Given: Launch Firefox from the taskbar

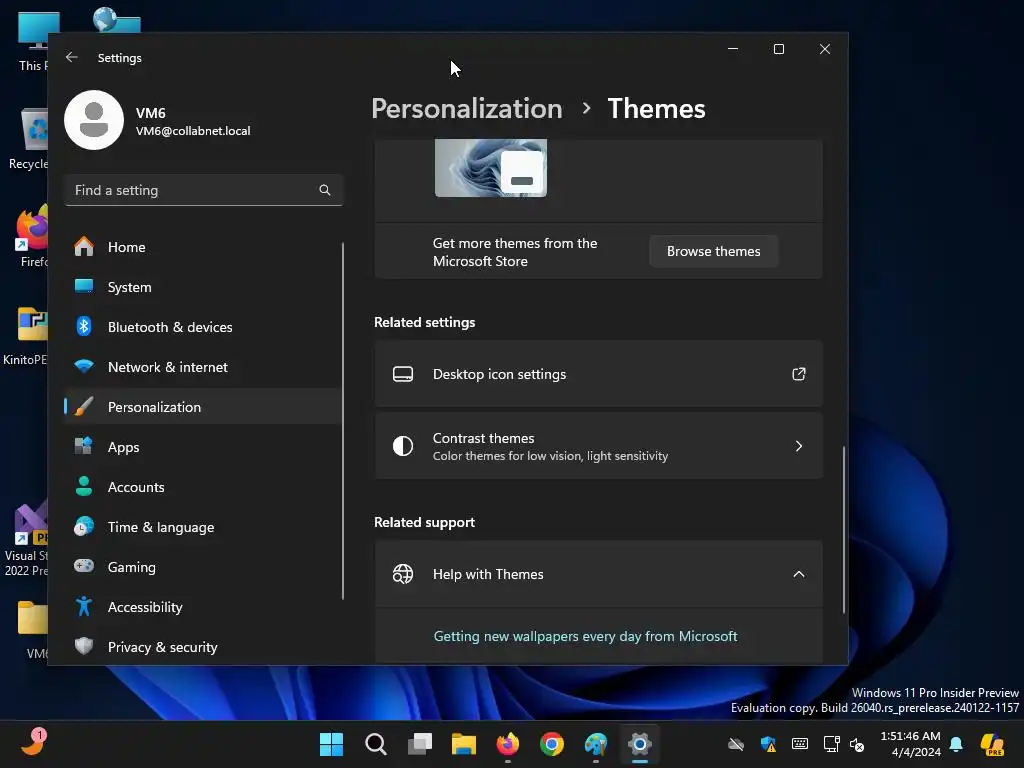Looking at the screenshot, I should [508, 744].
